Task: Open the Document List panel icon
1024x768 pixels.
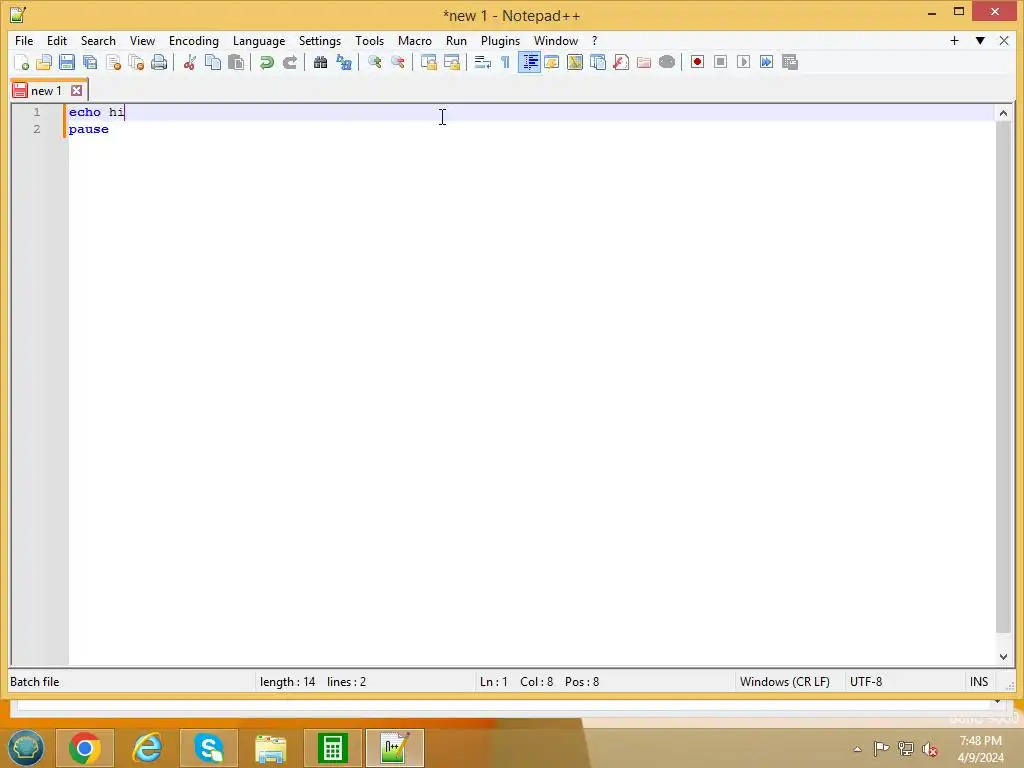Action: [598, 62]
